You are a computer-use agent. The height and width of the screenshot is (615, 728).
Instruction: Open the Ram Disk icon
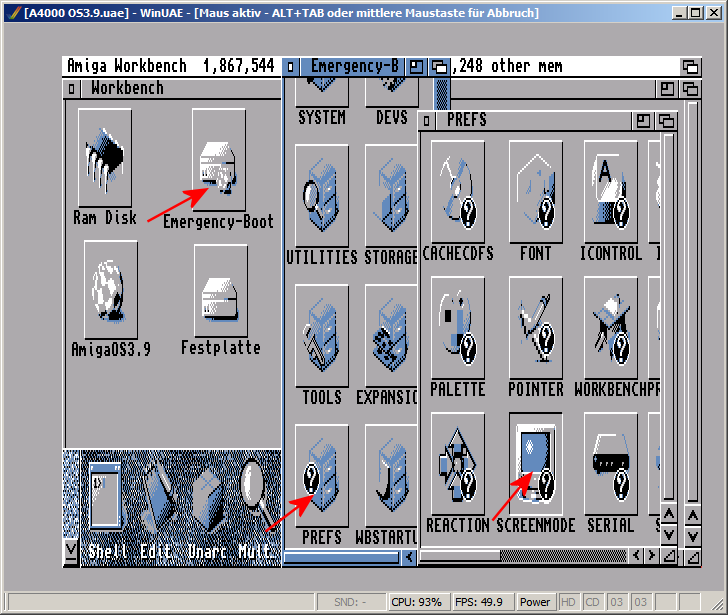pos(105,158)
